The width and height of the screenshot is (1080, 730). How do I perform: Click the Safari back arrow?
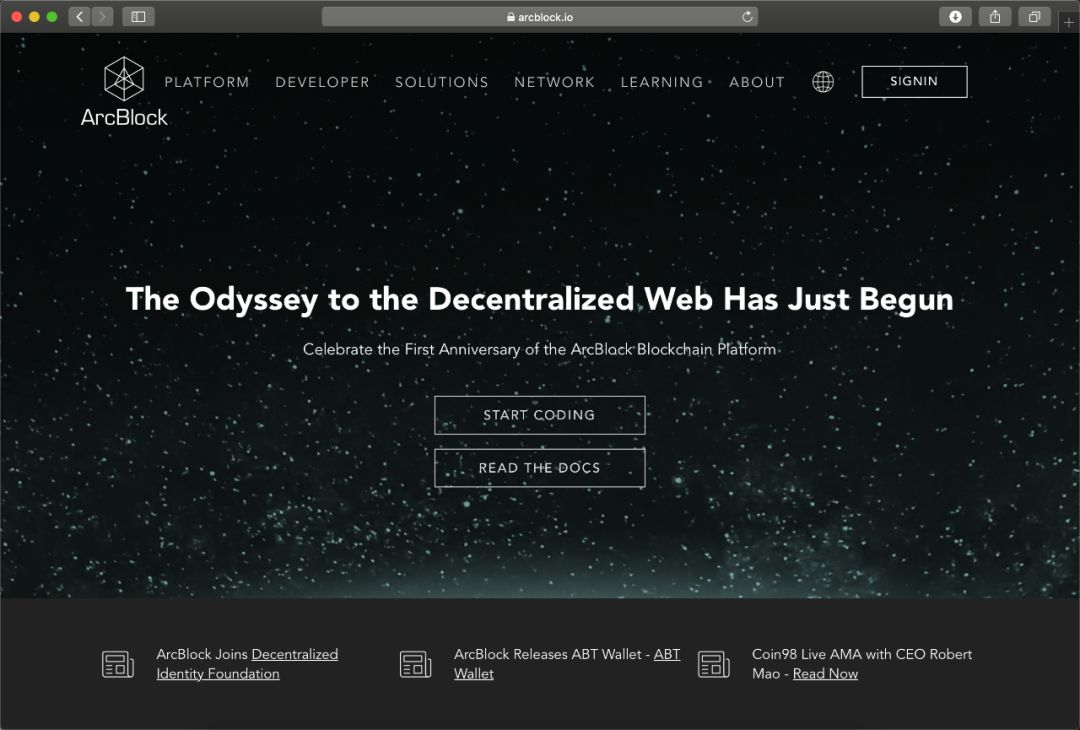pyautogui.click(x=80, y=17)
